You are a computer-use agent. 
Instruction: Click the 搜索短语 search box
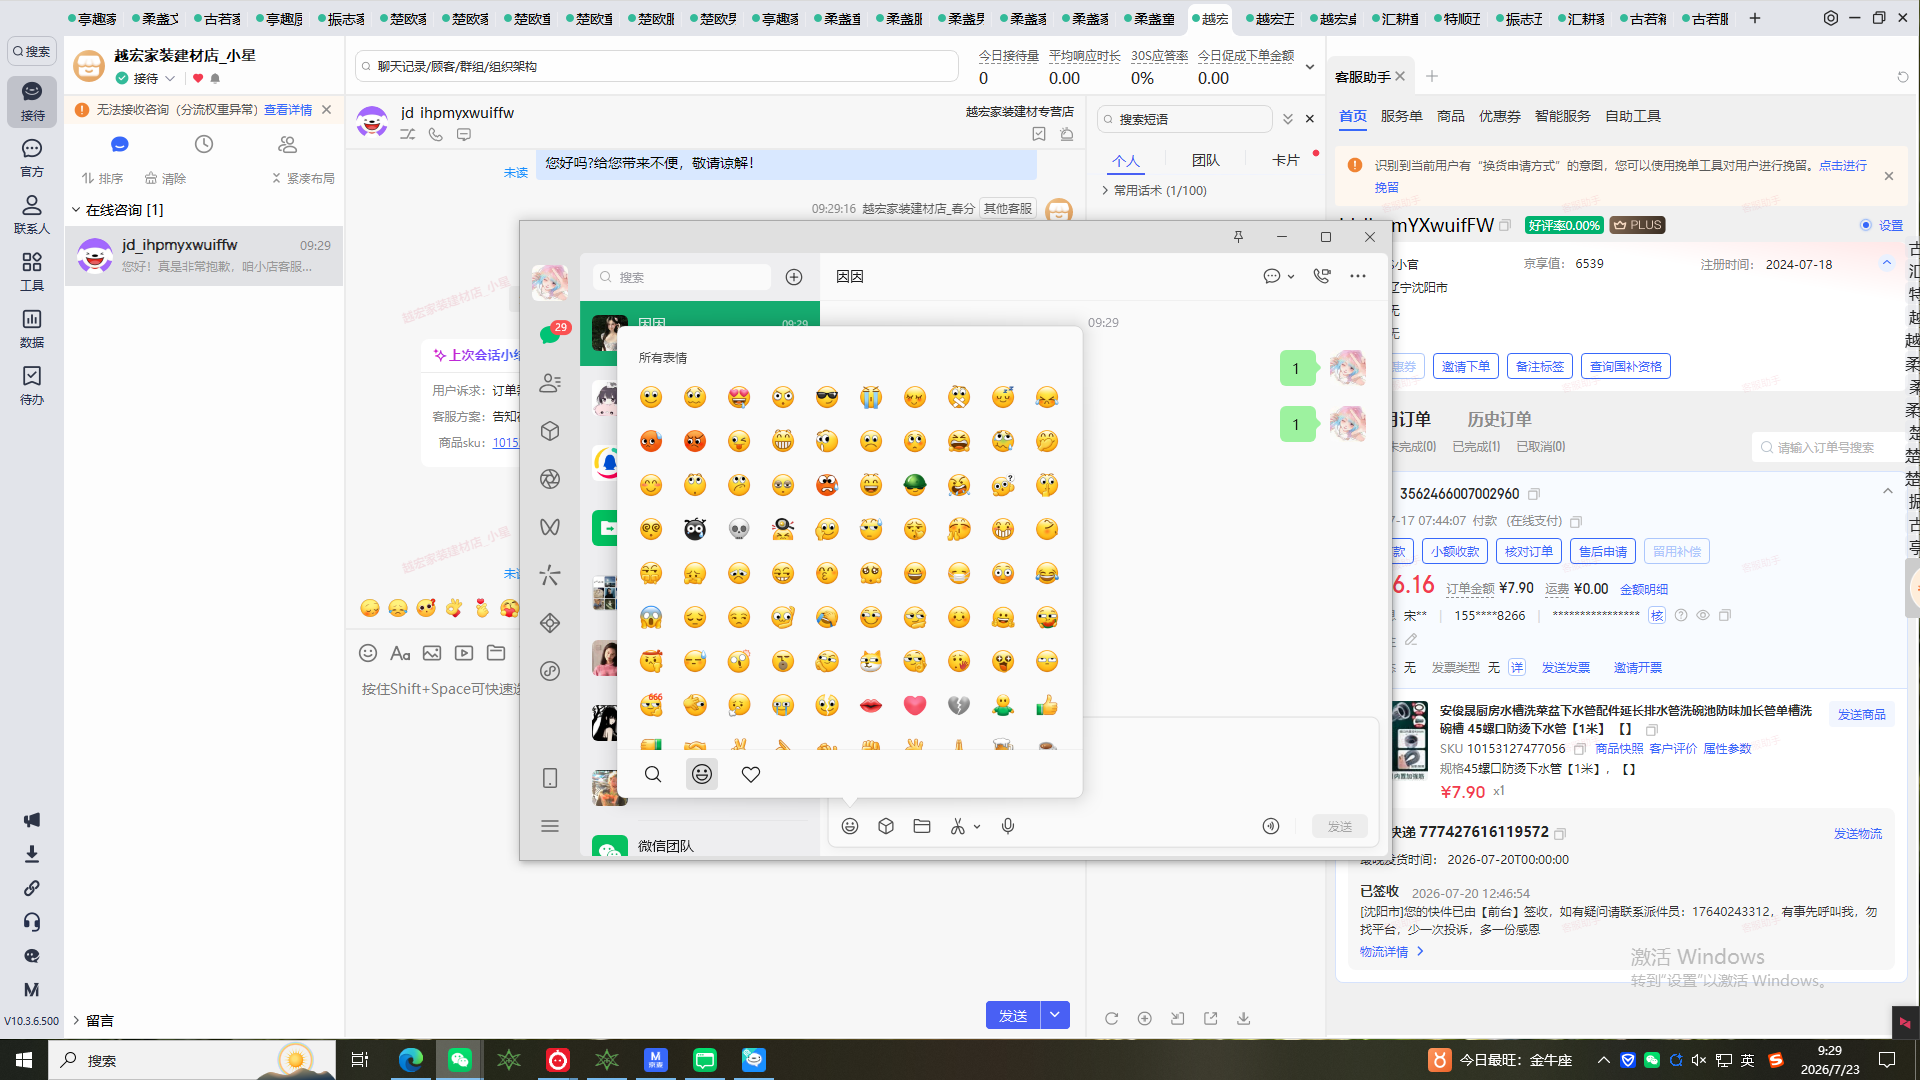(x=1185, y=119)
